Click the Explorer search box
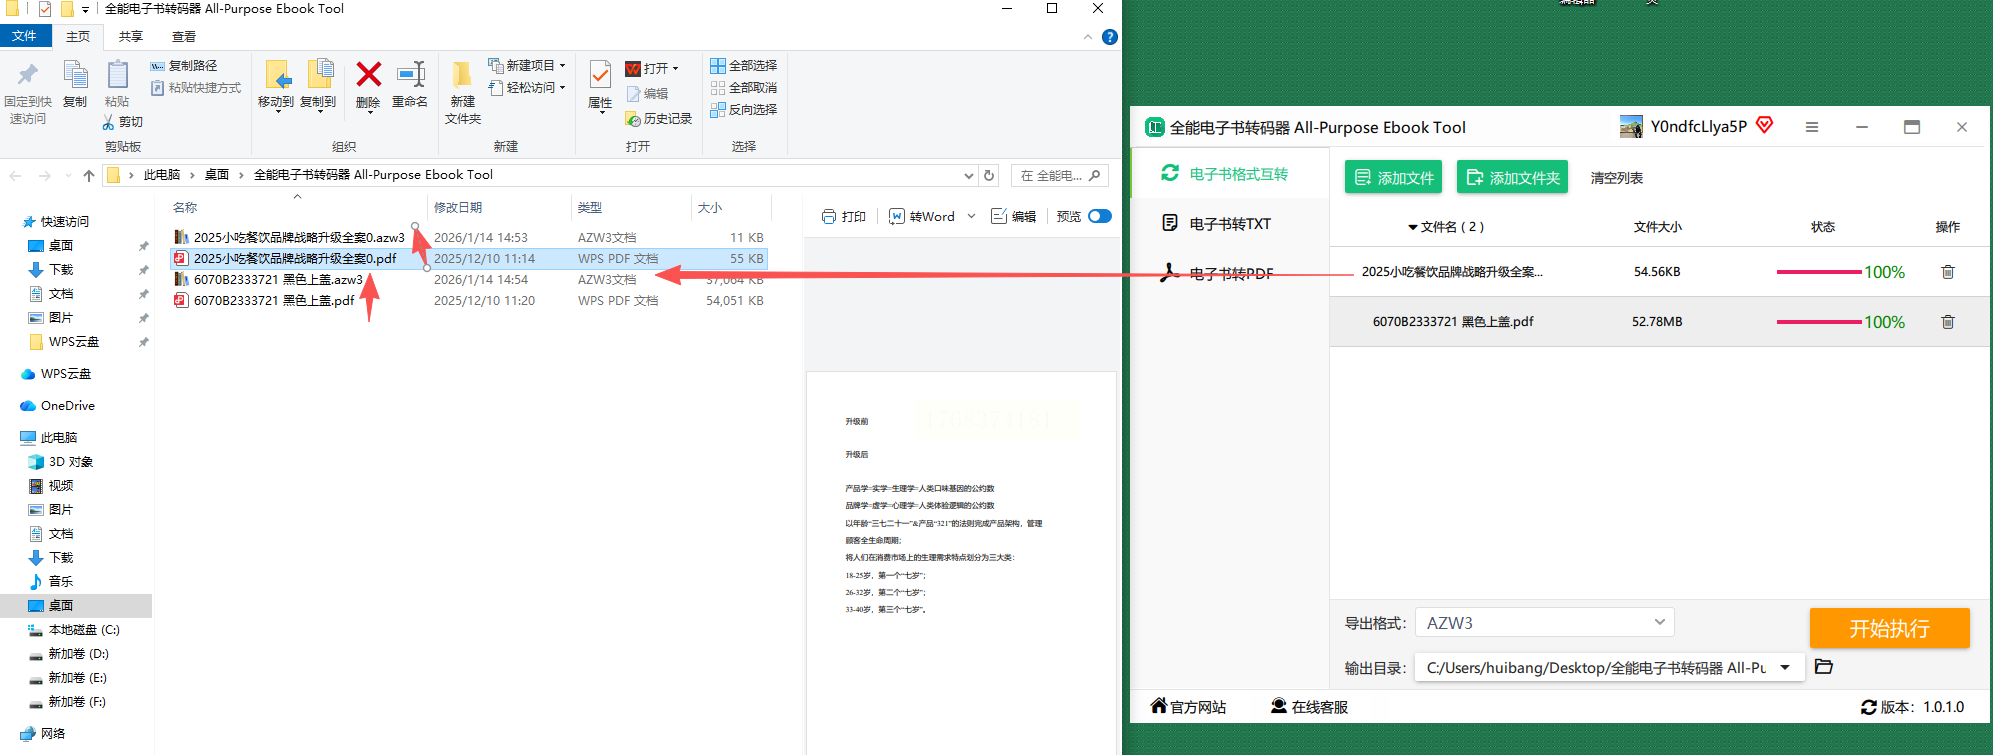 point(1059,176)
